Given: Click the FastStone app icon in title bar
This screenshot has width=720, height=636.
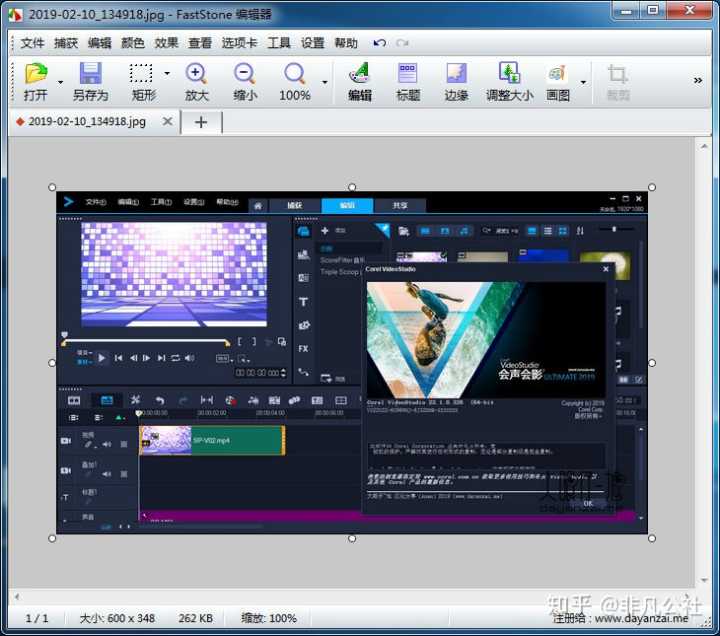Looking at the screenshot, I should [15, 15].
